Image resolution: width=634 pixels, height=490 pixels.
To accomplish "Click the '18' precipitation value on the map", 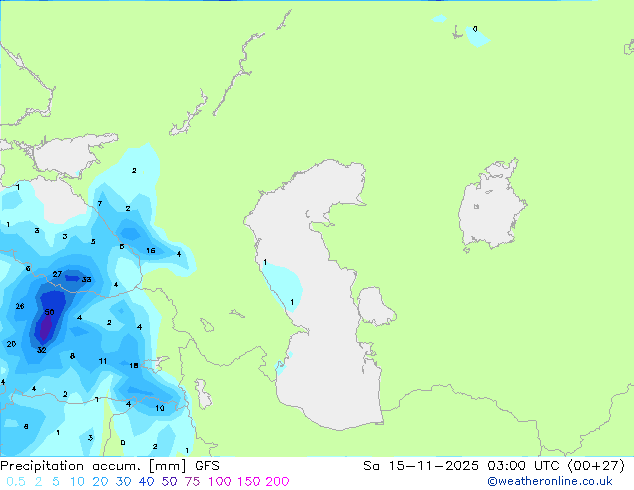I will coord(134,365).
